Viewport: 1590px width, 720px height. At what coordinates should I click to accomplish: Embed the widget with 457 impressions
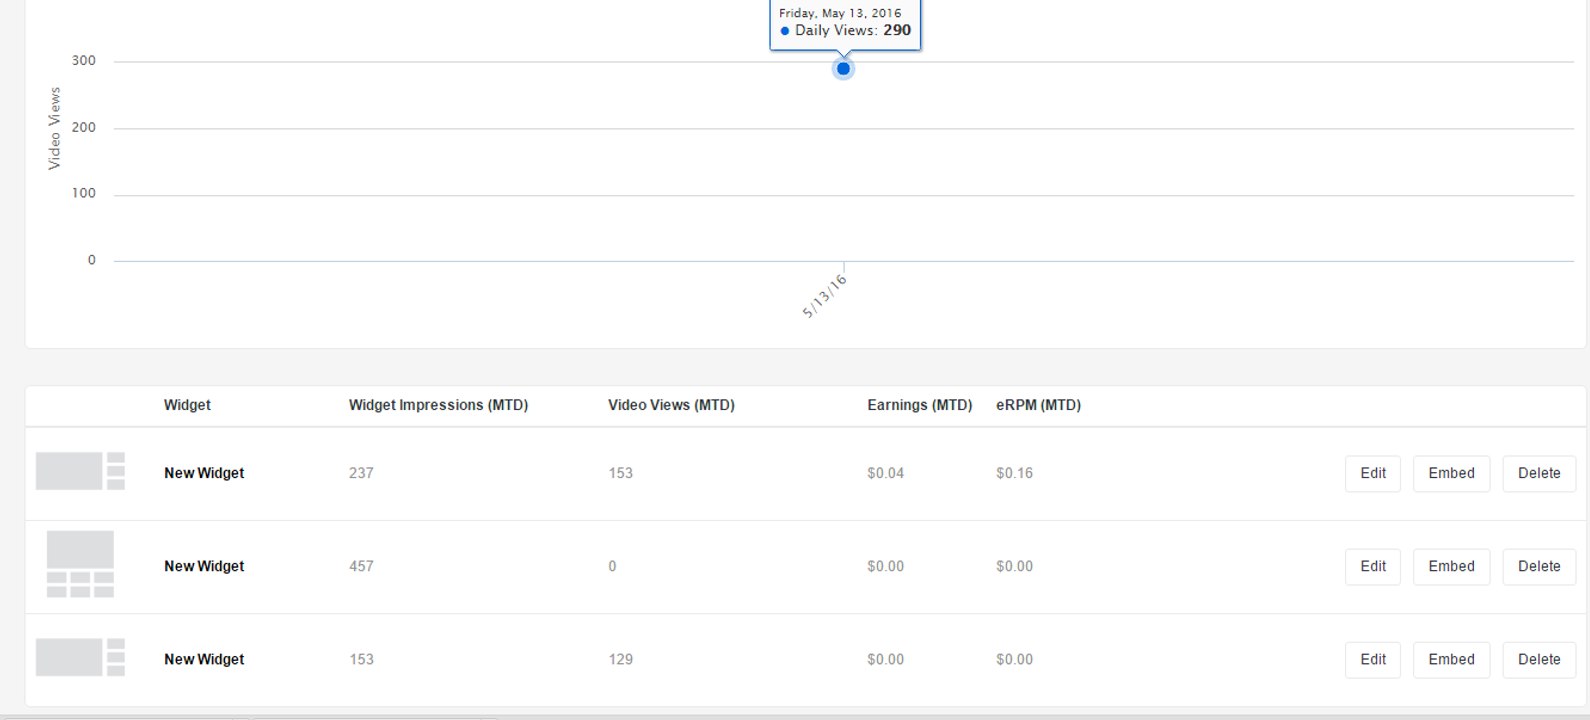click(1451, 566)
